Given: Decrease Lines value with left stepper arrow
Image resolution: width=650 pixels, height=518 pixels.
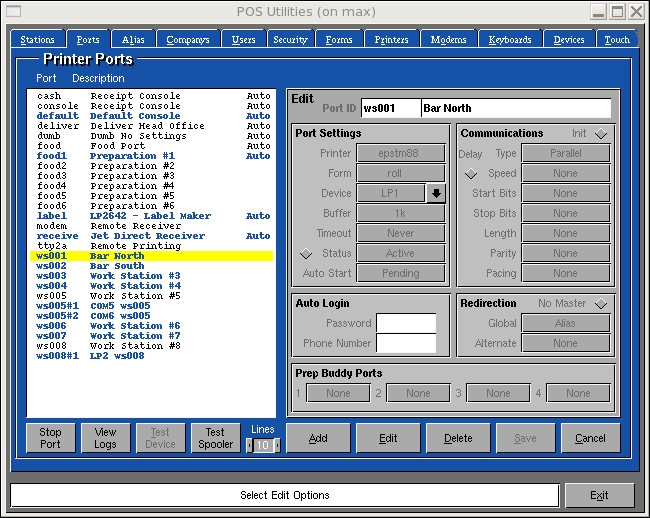Looking at the screenshot, I should 249,445.
